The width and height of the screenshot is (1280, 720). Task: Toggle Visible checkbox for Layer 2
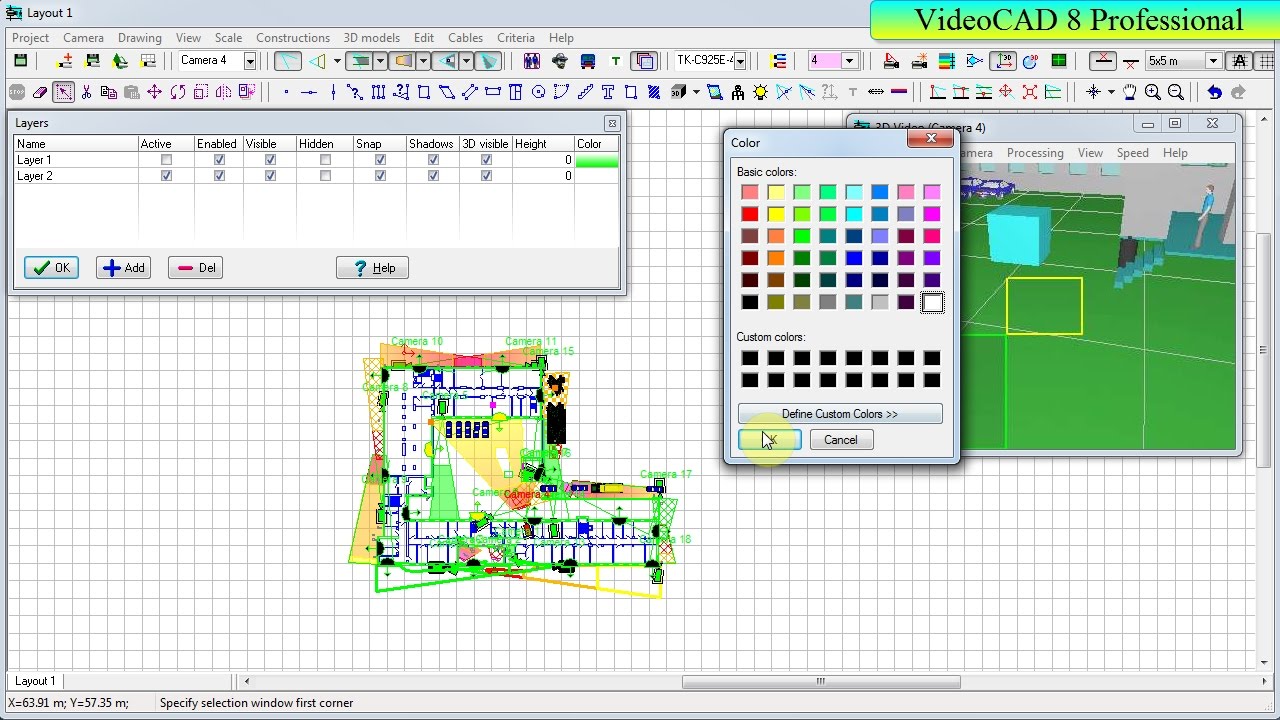[270, 176]
